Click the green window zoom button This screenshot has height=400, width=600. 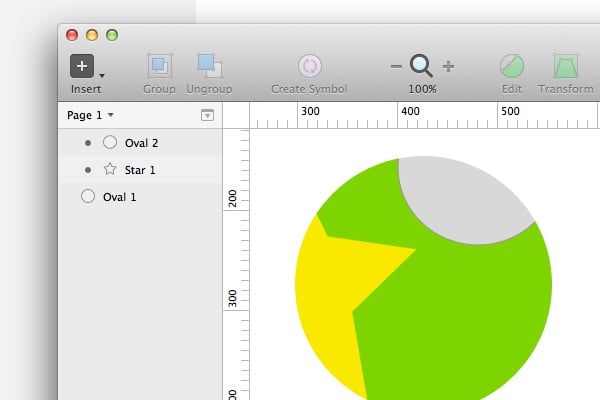pos(112,35)
